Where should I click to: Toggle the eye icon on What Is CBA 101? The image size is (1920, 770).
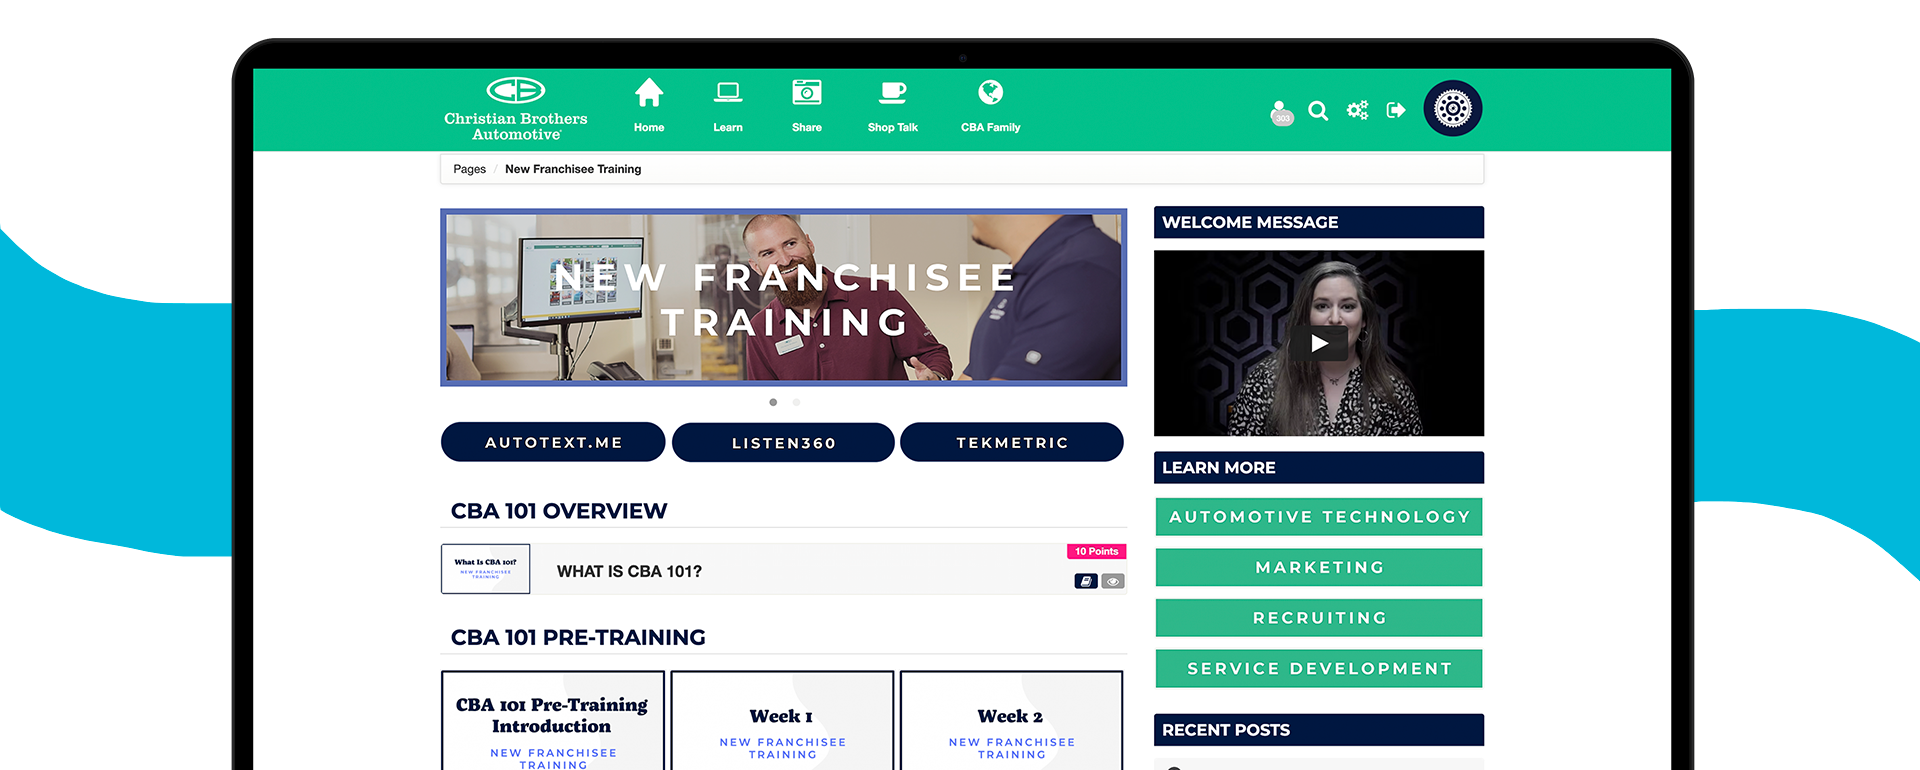point(1113,581)
